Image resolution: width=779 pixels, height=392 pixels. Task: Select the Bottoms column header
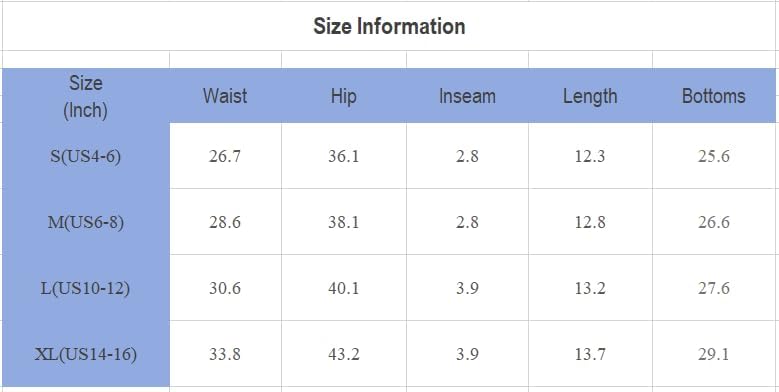pos(714,96)
